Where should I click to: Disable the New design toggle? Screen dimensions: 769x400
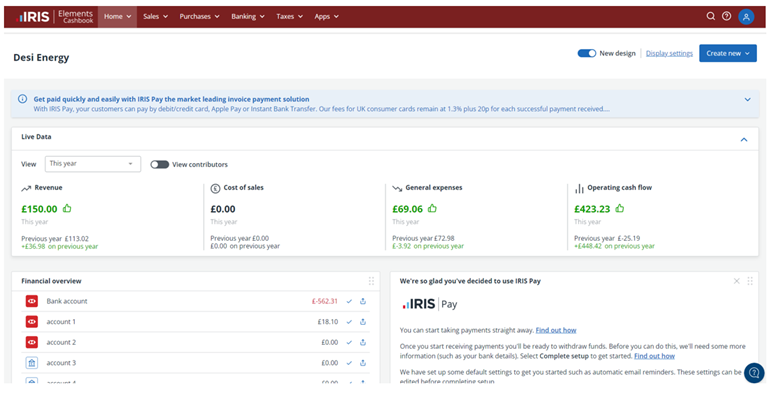click(x=586, y=53)
